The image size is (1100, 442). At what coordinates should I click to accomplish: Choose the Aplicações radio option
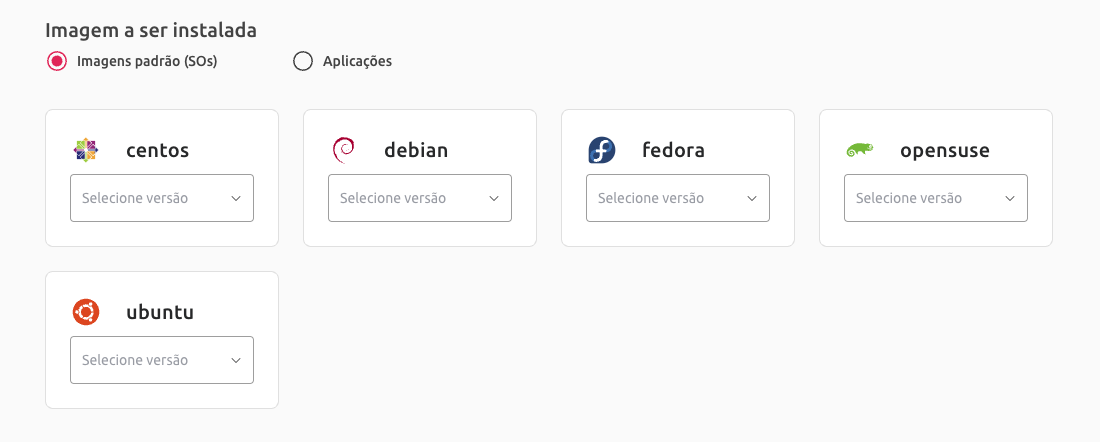(302, 61)
